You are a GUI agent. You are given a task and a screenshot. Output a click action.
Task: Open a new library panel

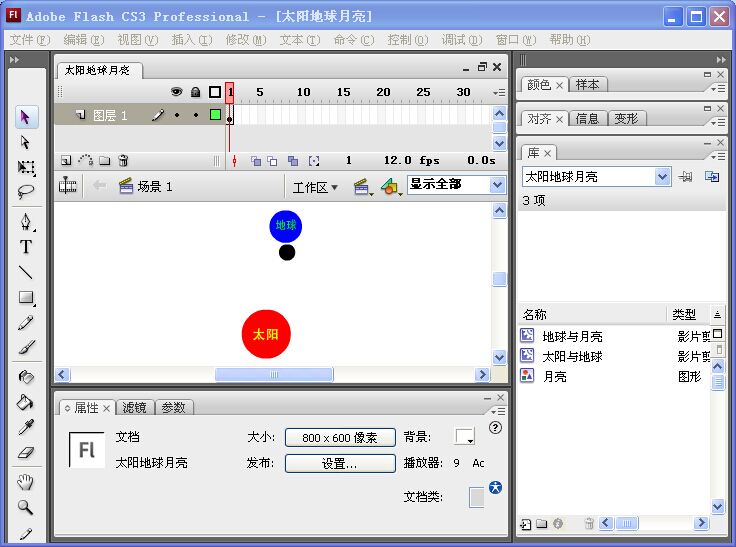712,177
